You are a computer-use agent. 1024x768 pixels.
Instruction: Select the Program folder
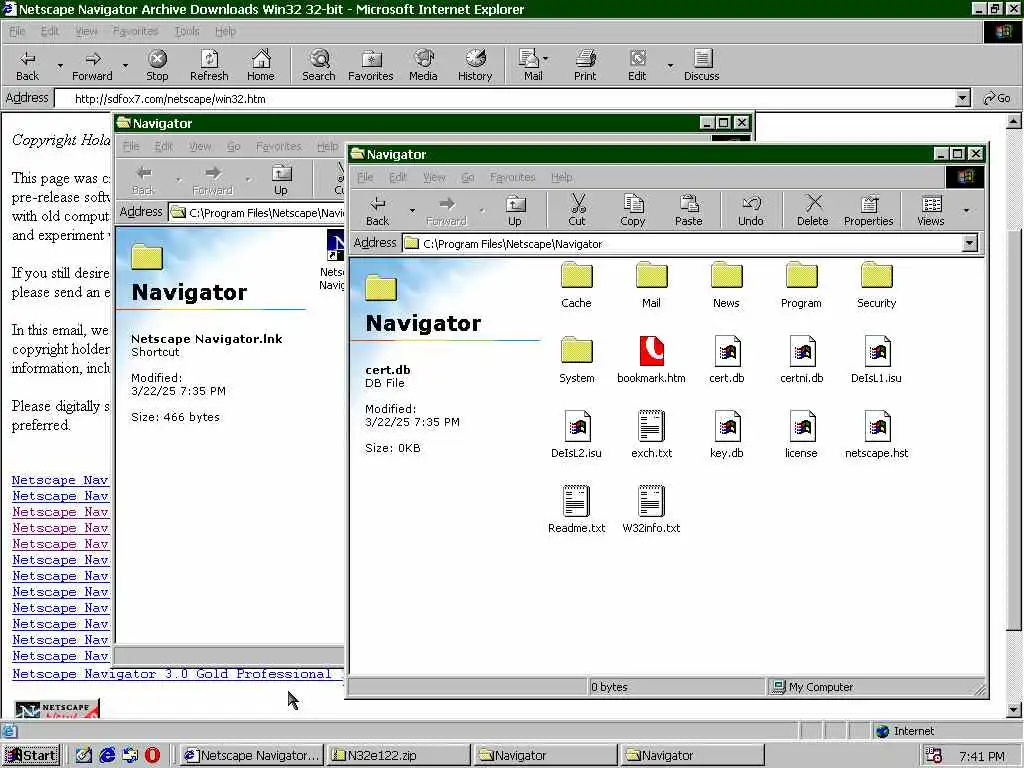point(801,285)
